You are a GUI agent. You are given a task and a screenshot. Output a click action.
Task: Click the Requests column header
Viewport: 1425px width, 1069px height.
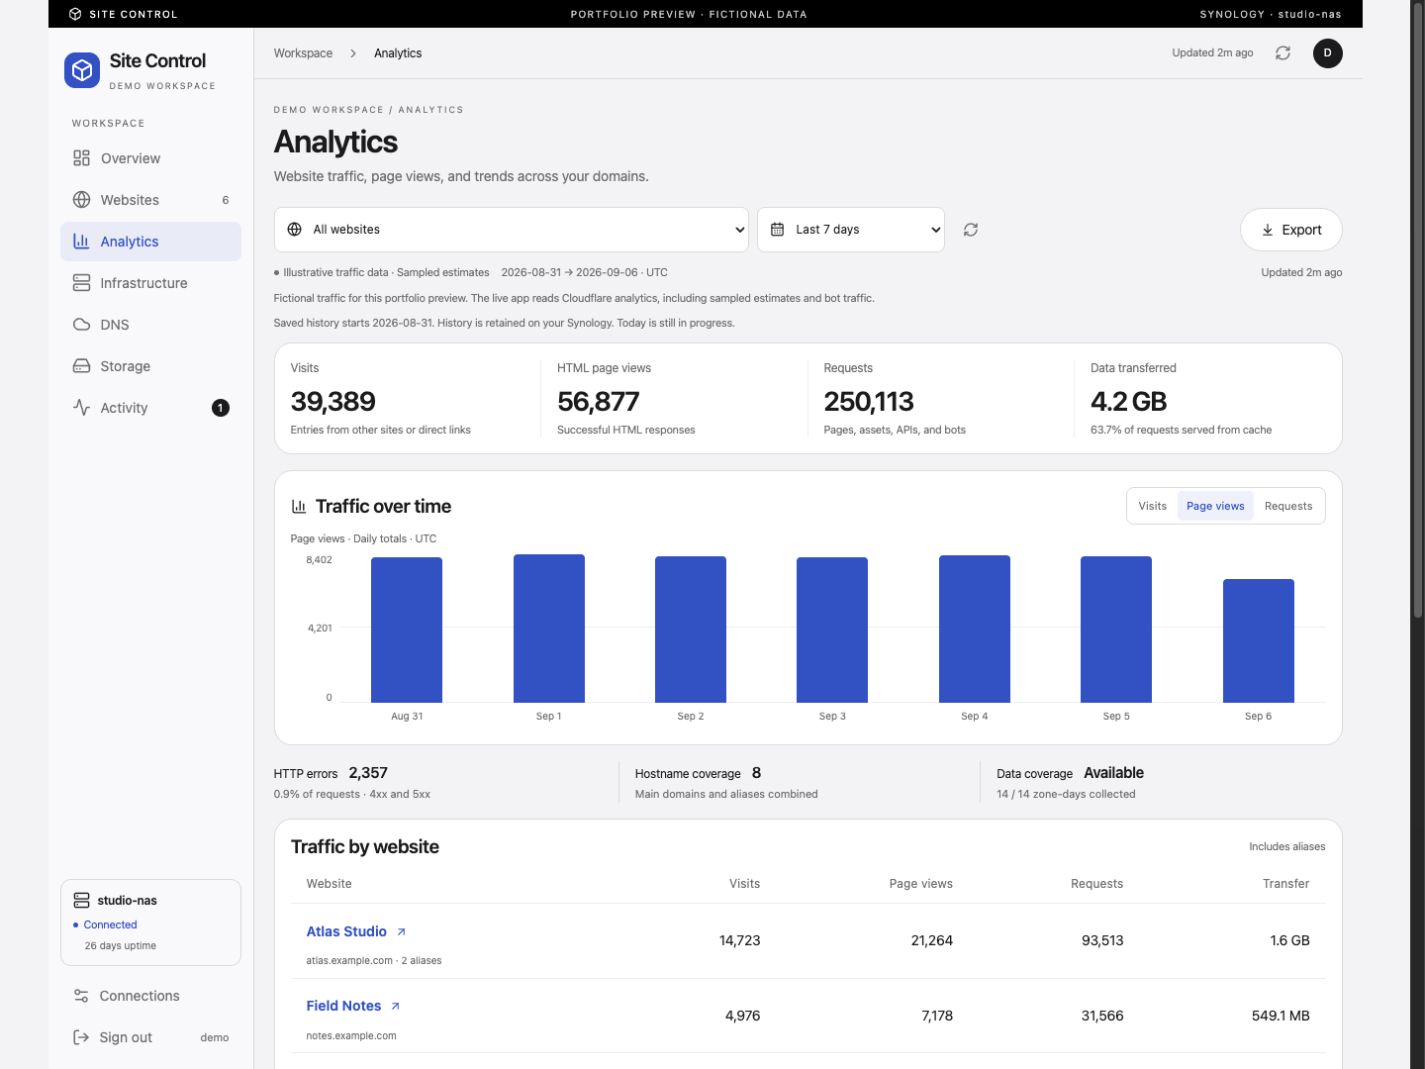tap(1097, 884)
